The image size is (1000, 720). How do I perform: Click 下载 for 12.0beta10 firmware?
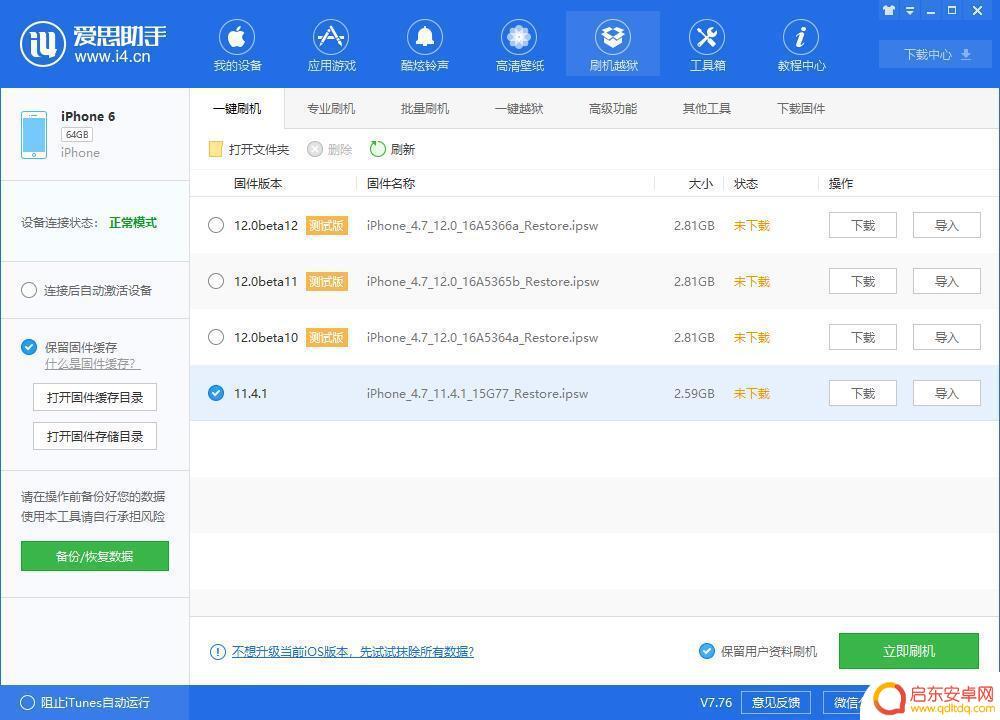[863, 337]
